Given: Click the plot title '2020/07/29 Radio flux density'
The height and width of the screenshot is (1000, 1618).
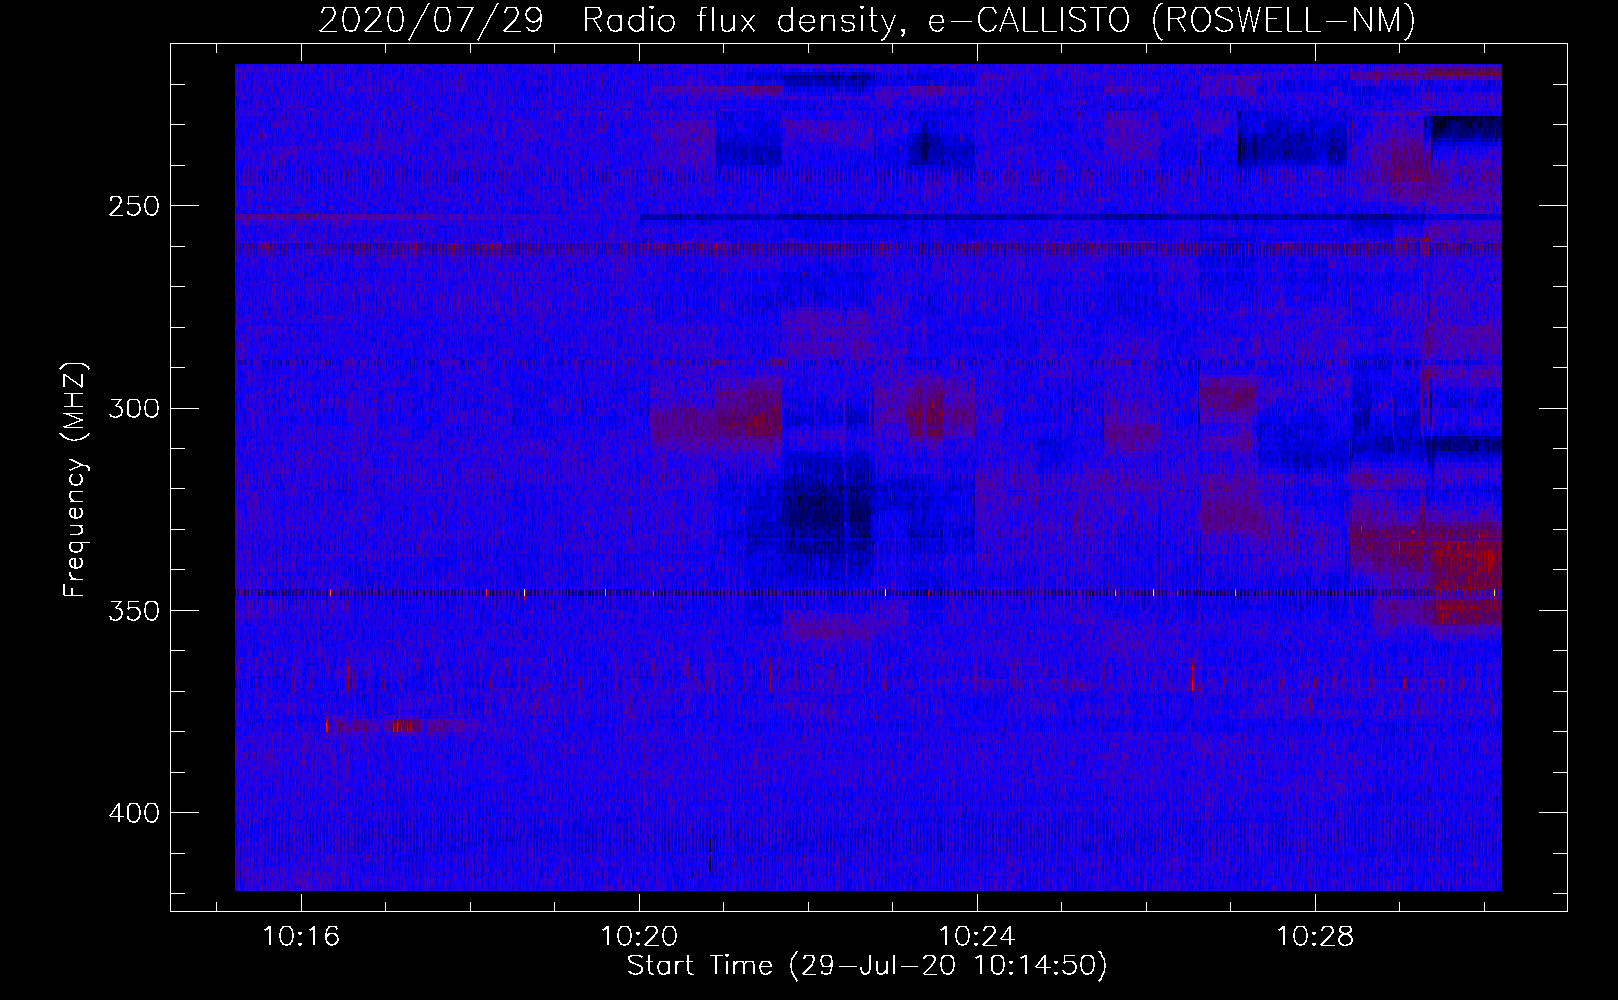Looking at the screenshot, I should [867, 20].
